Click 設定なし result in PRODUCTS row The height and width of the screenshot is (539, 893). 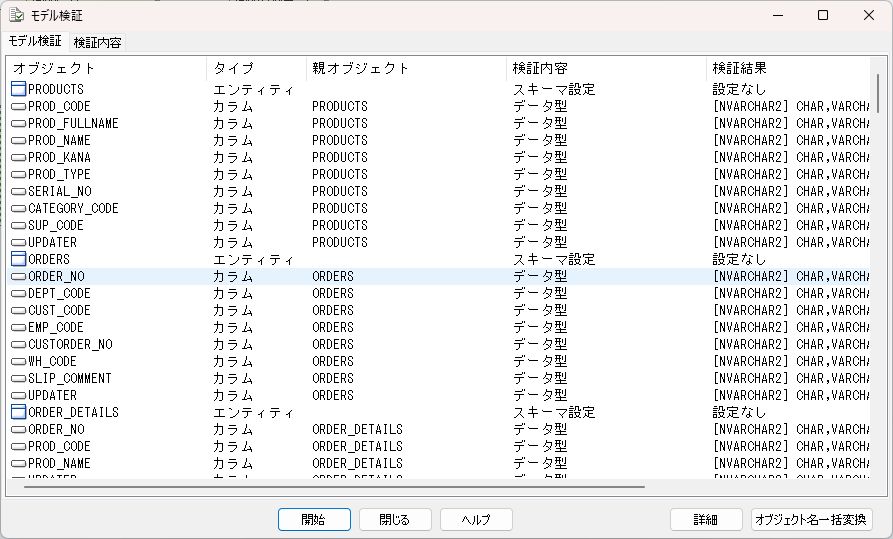pyautogui.click(x=739, y=89)
